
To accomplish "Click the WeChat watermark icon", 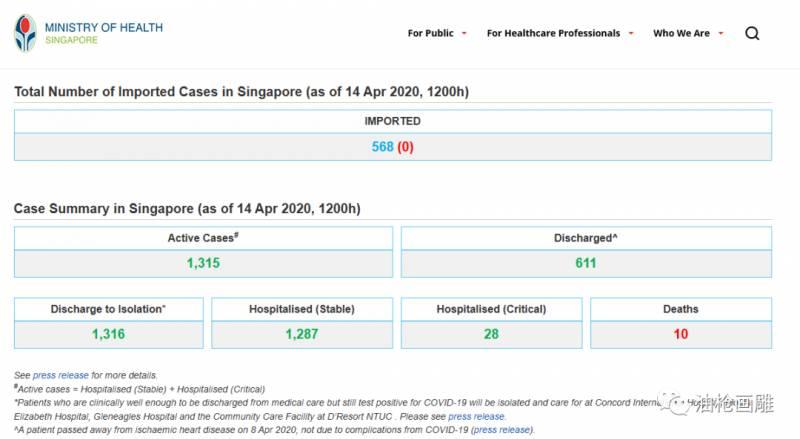I will [680, 406].
